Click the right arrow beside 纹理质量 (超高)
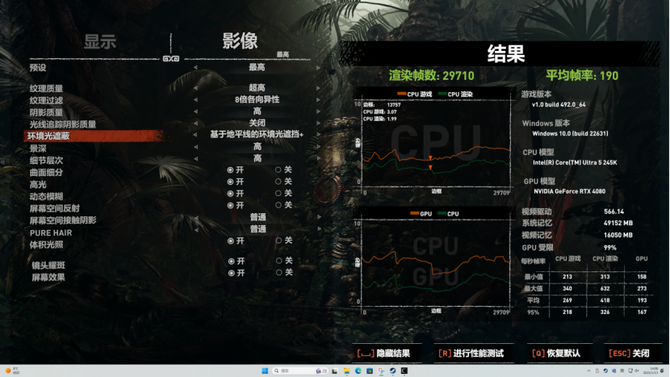The height and width of the screenshot is (377, 670). tap(318, 88)
